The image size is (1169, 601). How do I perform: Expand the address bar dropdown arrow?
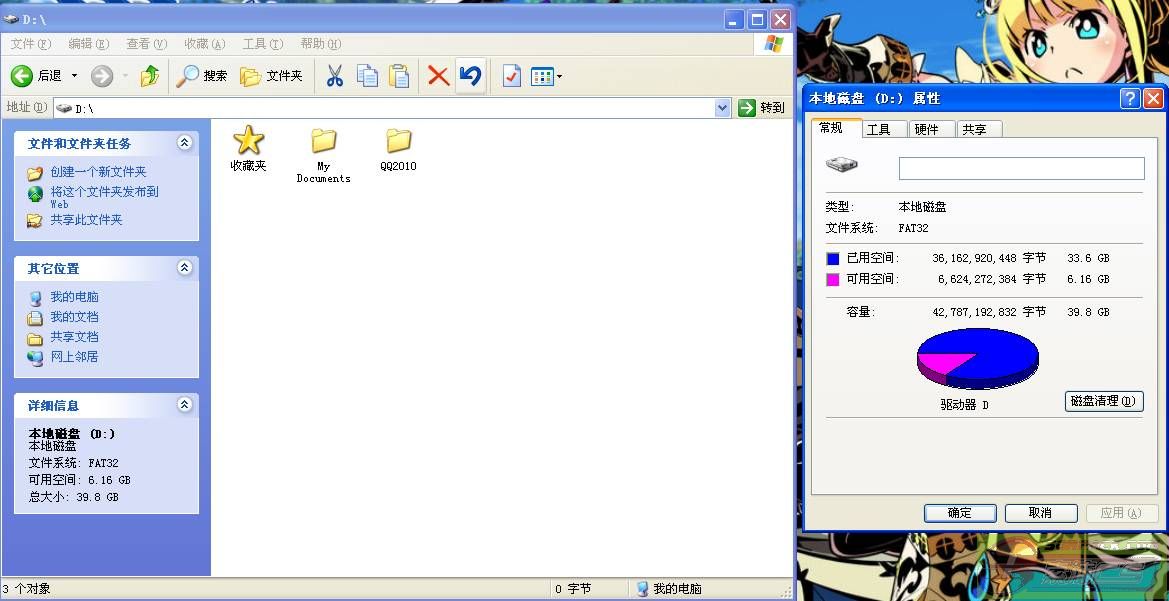[x=723, y=108]
